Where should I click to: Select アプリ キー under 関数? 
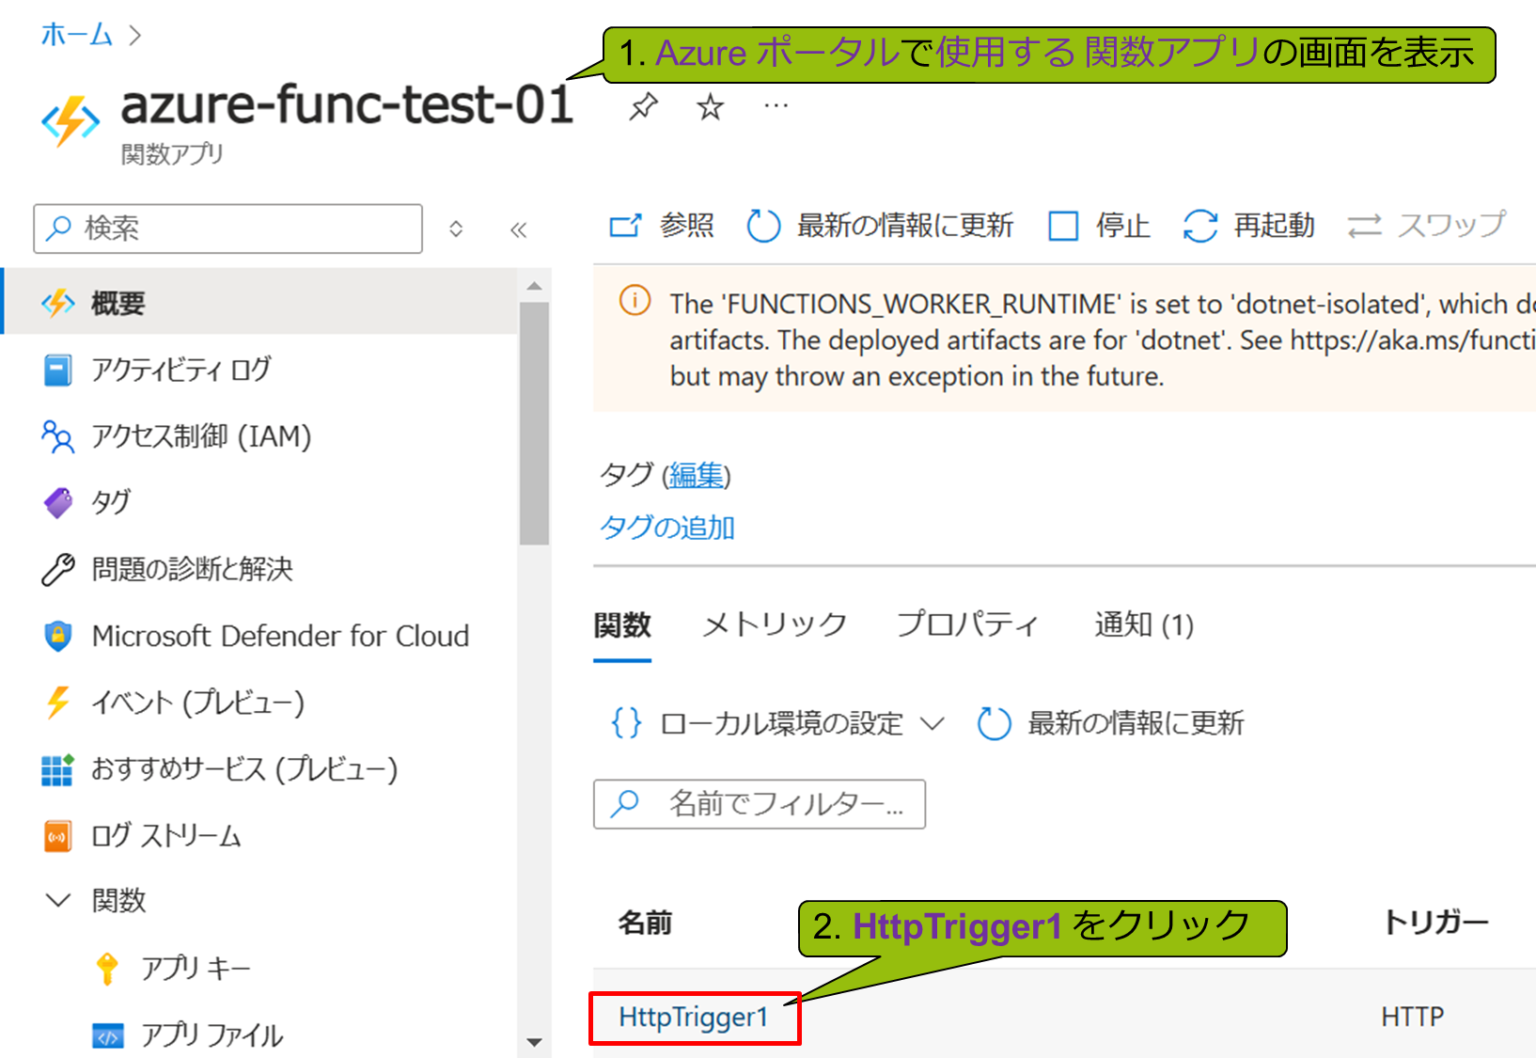tap(197, 967)
